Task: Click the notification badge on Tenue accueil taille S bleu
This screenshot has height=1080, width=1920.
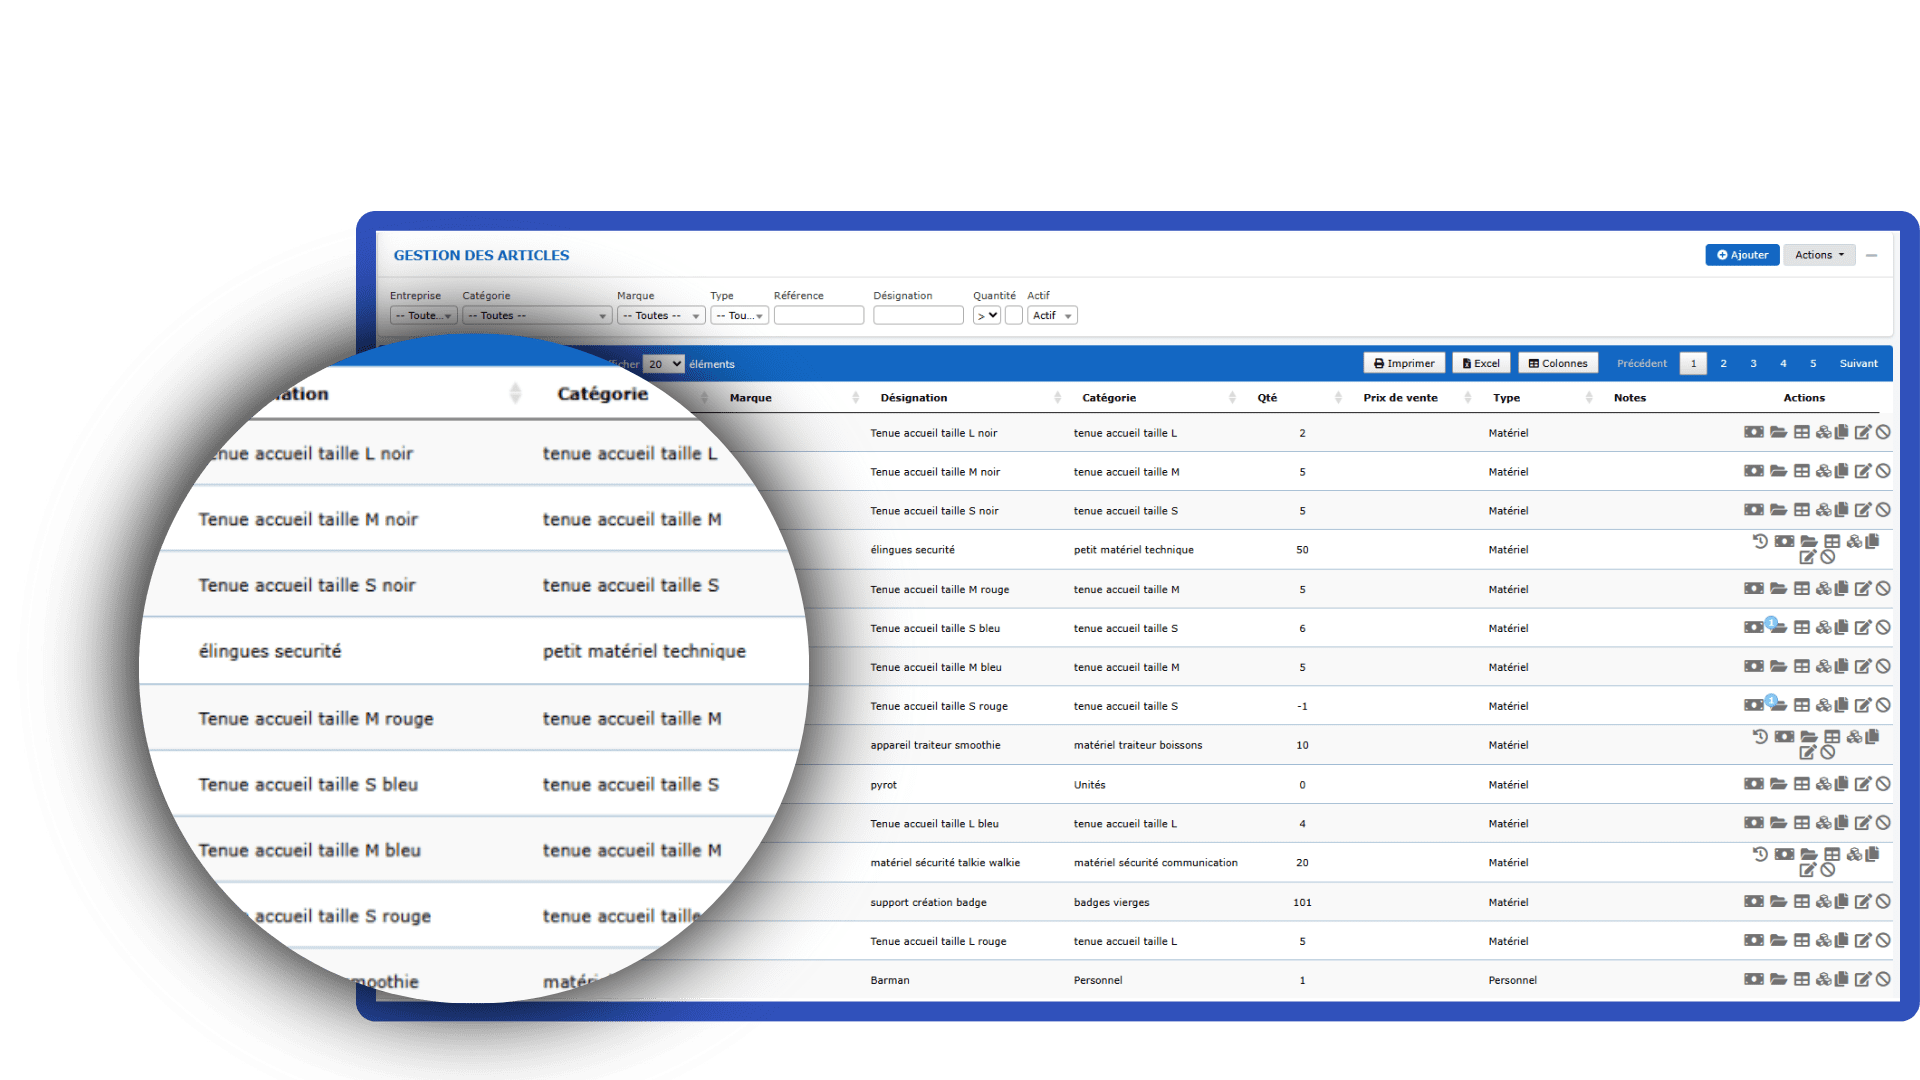Action: [1770, 621]
